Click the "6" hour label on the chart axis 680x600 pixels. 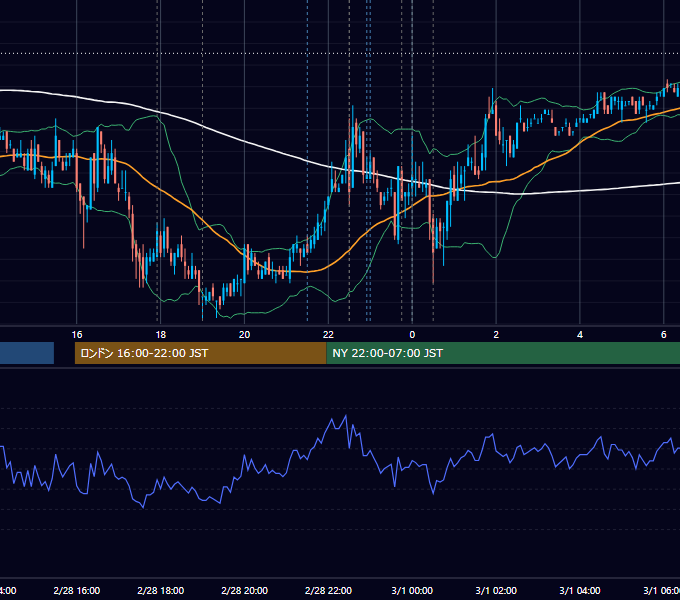point(664,334)
